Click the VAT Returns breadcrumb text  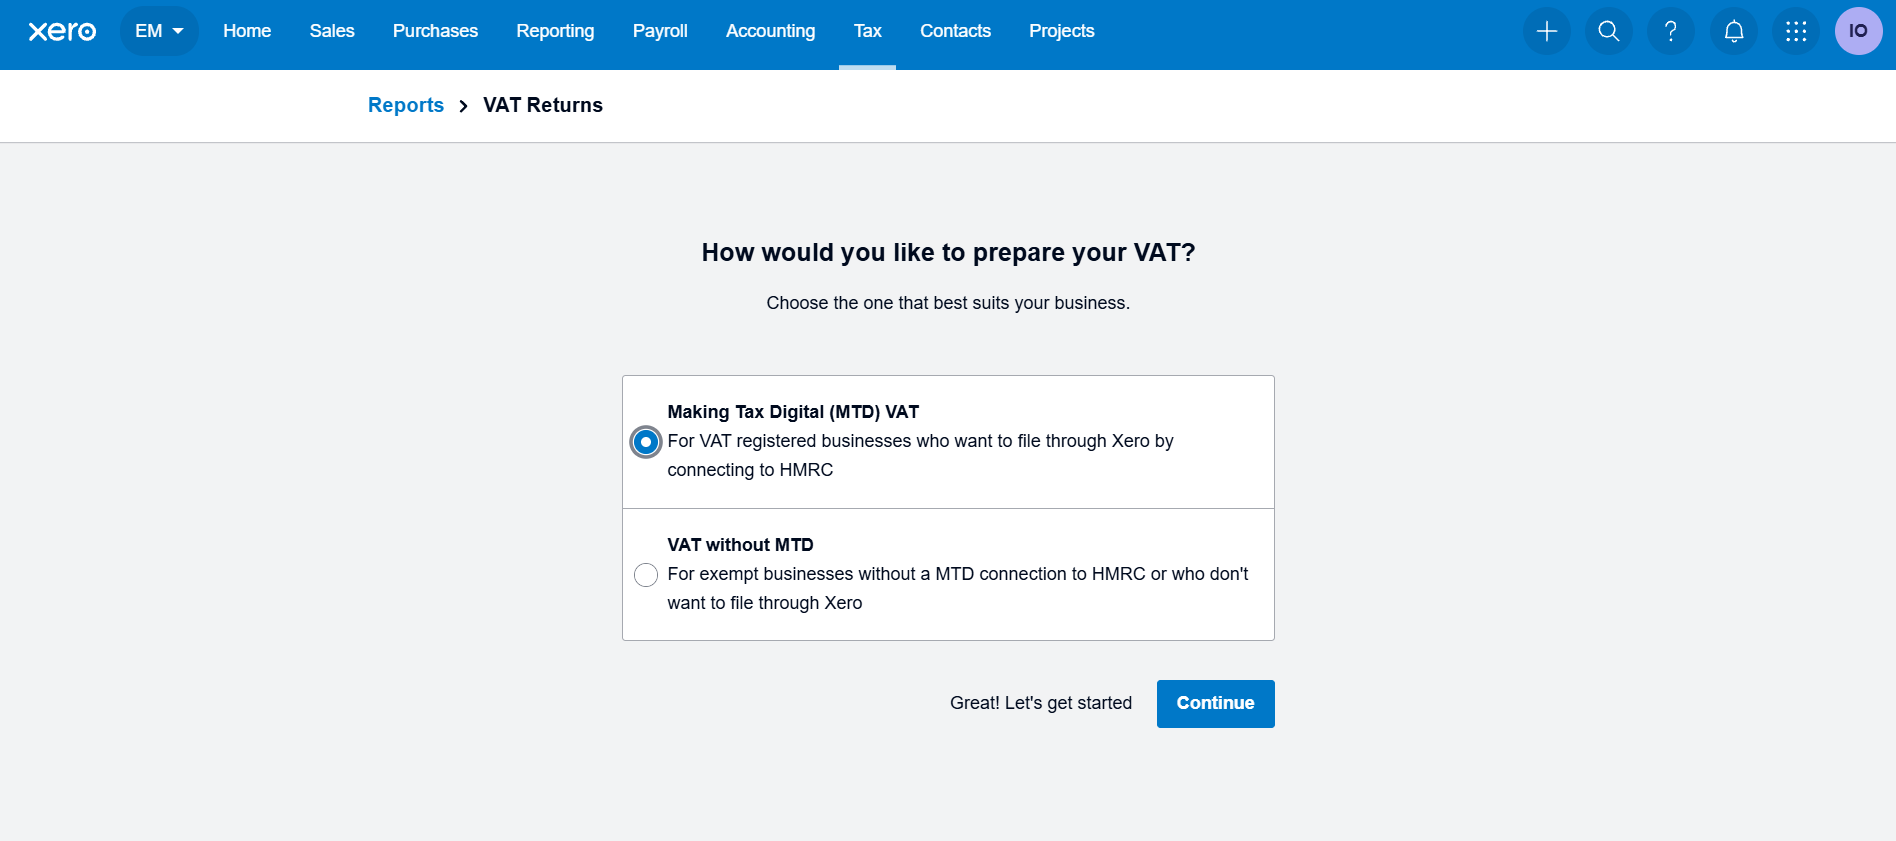click(x=542, y=105)
